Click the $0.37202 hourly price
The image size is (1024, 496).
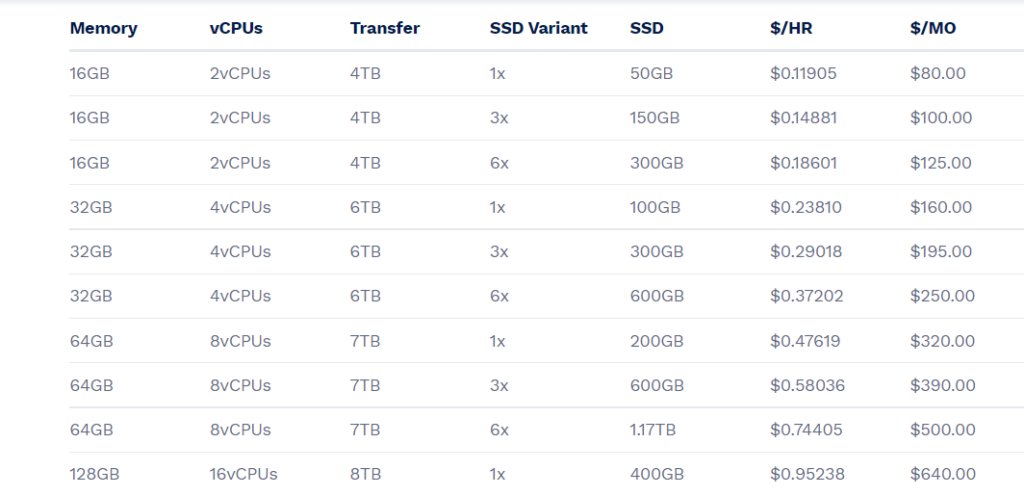pos(807,296)
